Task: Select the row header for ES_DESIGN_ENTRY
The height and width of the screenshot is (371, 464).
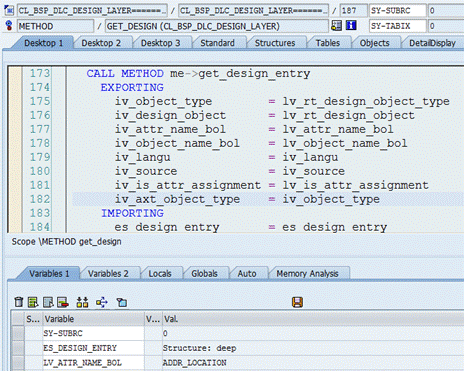Action: (18, 348)
